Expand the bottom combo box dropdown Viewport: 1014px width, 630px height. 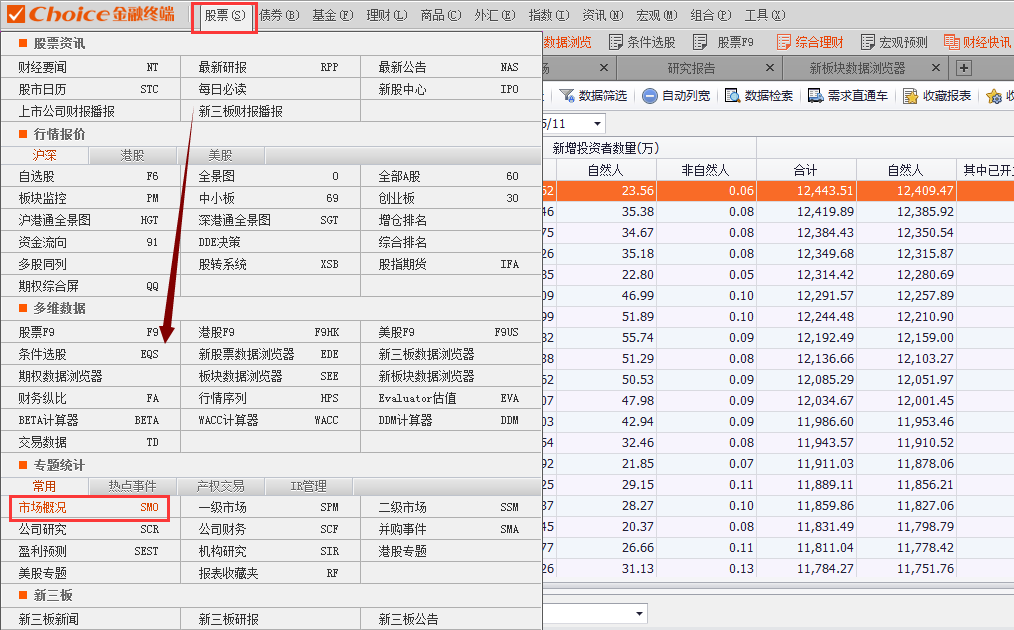(639, 613)
